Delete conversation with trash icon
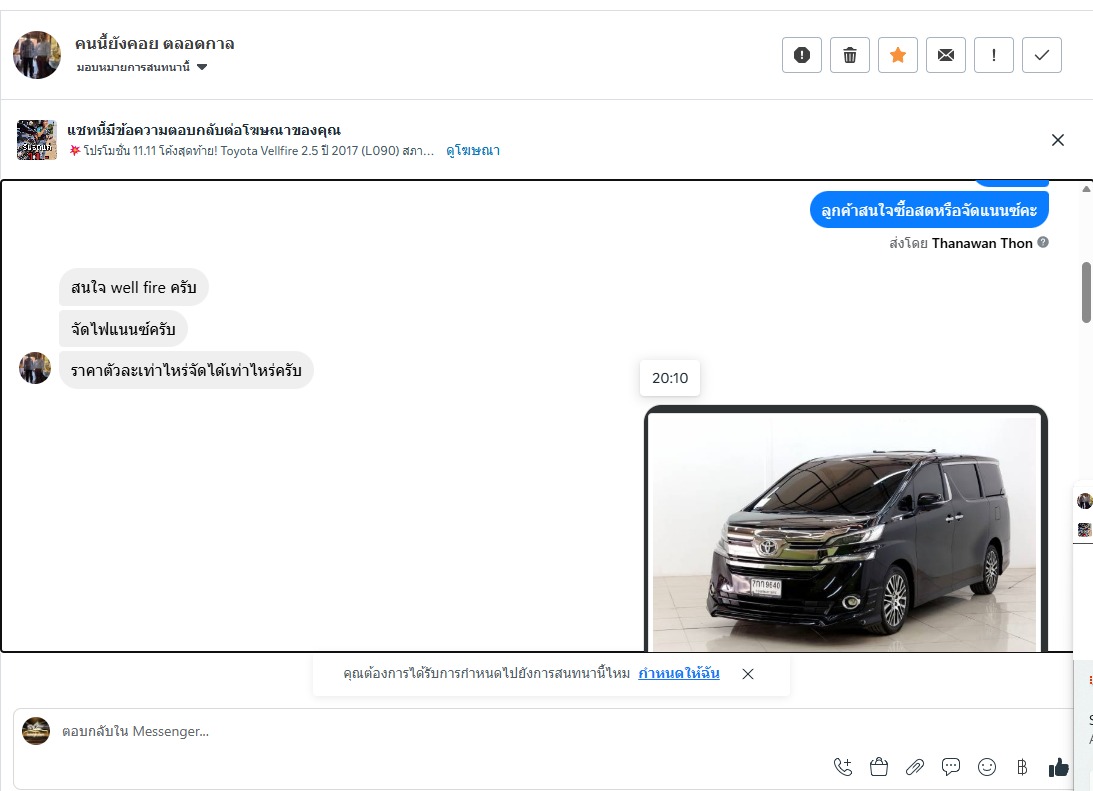This screenshot has width=1093, height=791. (x=850, y=55)
